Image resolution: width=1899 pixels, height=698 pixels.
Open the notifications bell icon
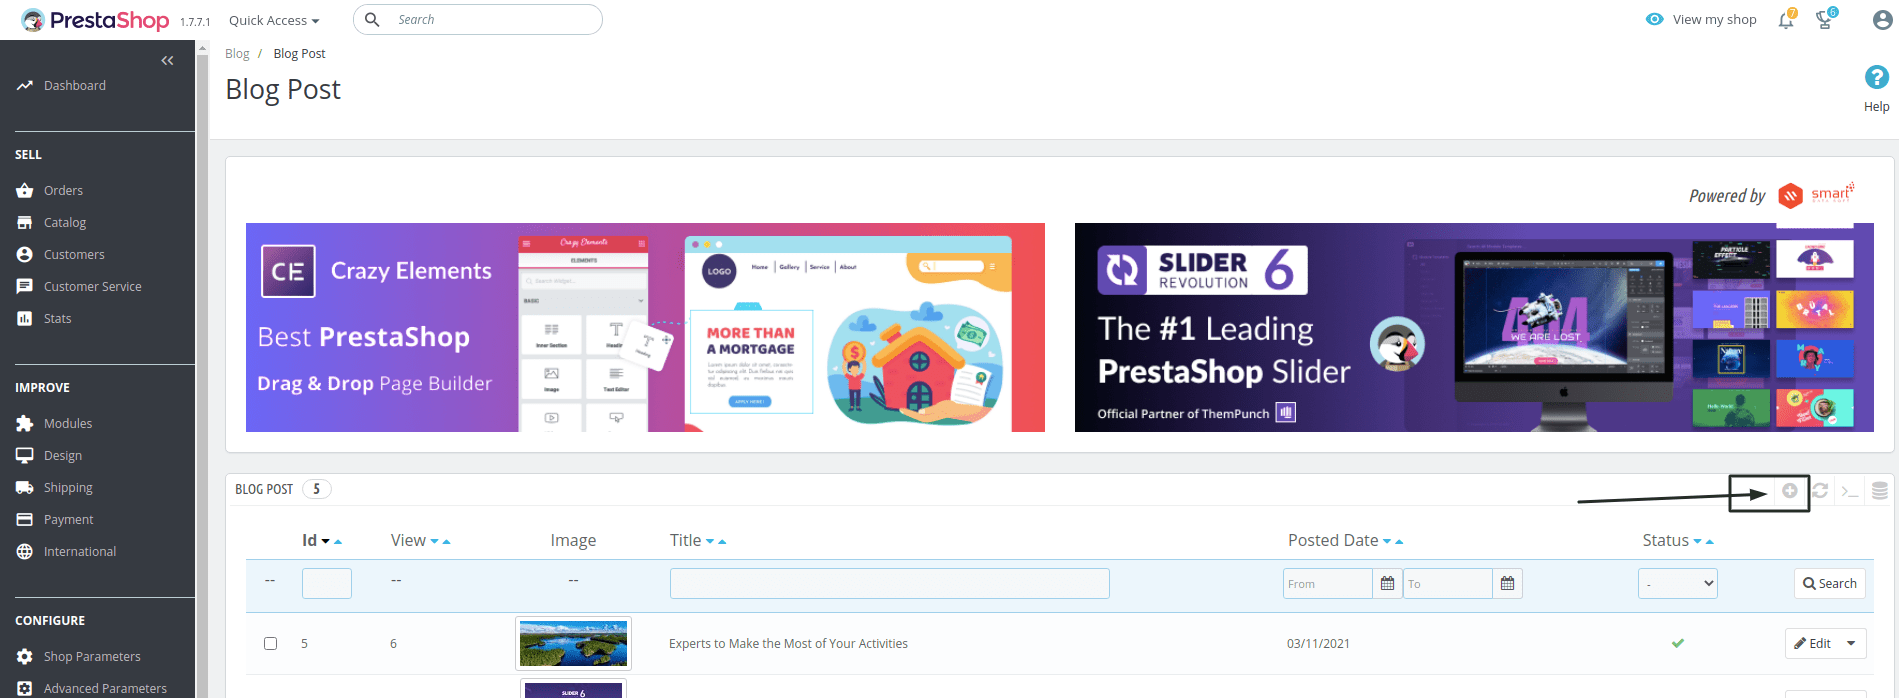point(1786,20)
